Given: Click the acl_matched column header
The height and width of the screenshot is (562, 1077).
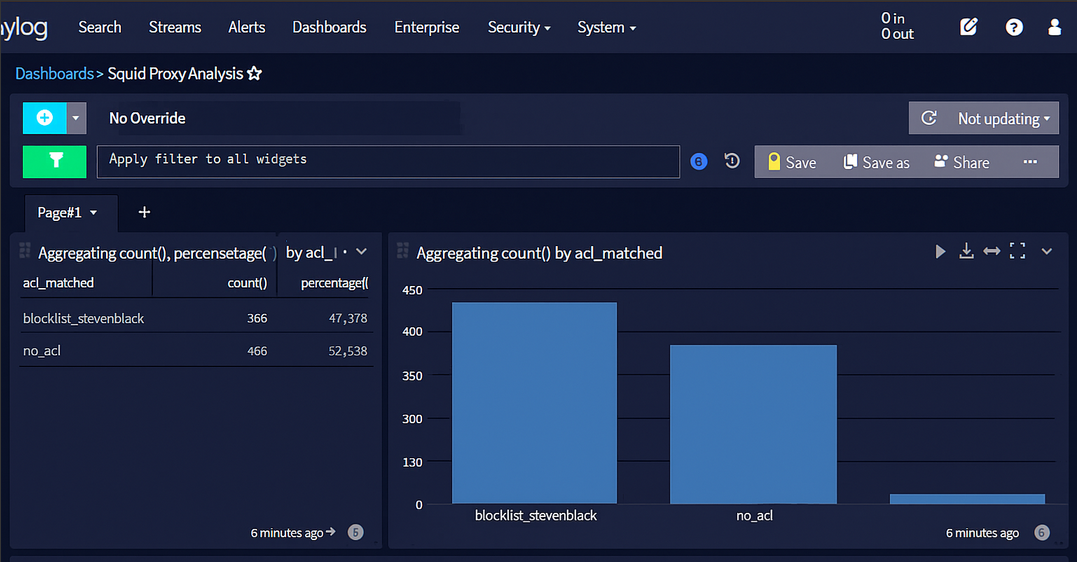Looking at the screenshot, I should pyautogui.click(x=58, y=283).
